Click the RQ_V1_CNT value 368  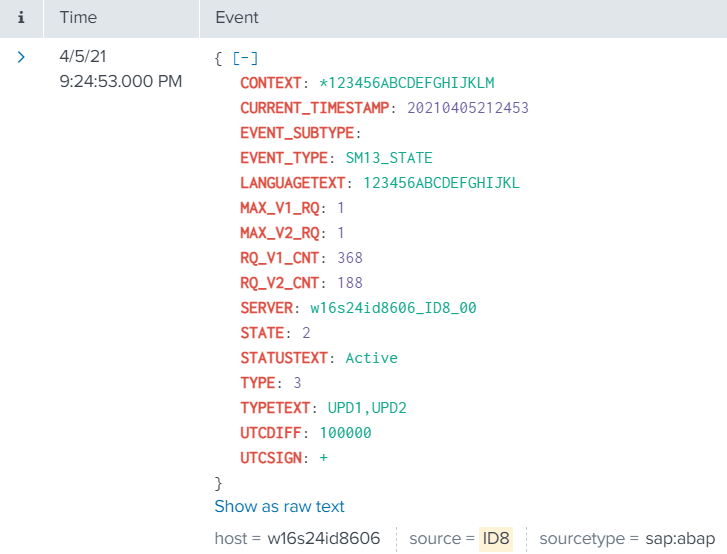pos(350,258)
